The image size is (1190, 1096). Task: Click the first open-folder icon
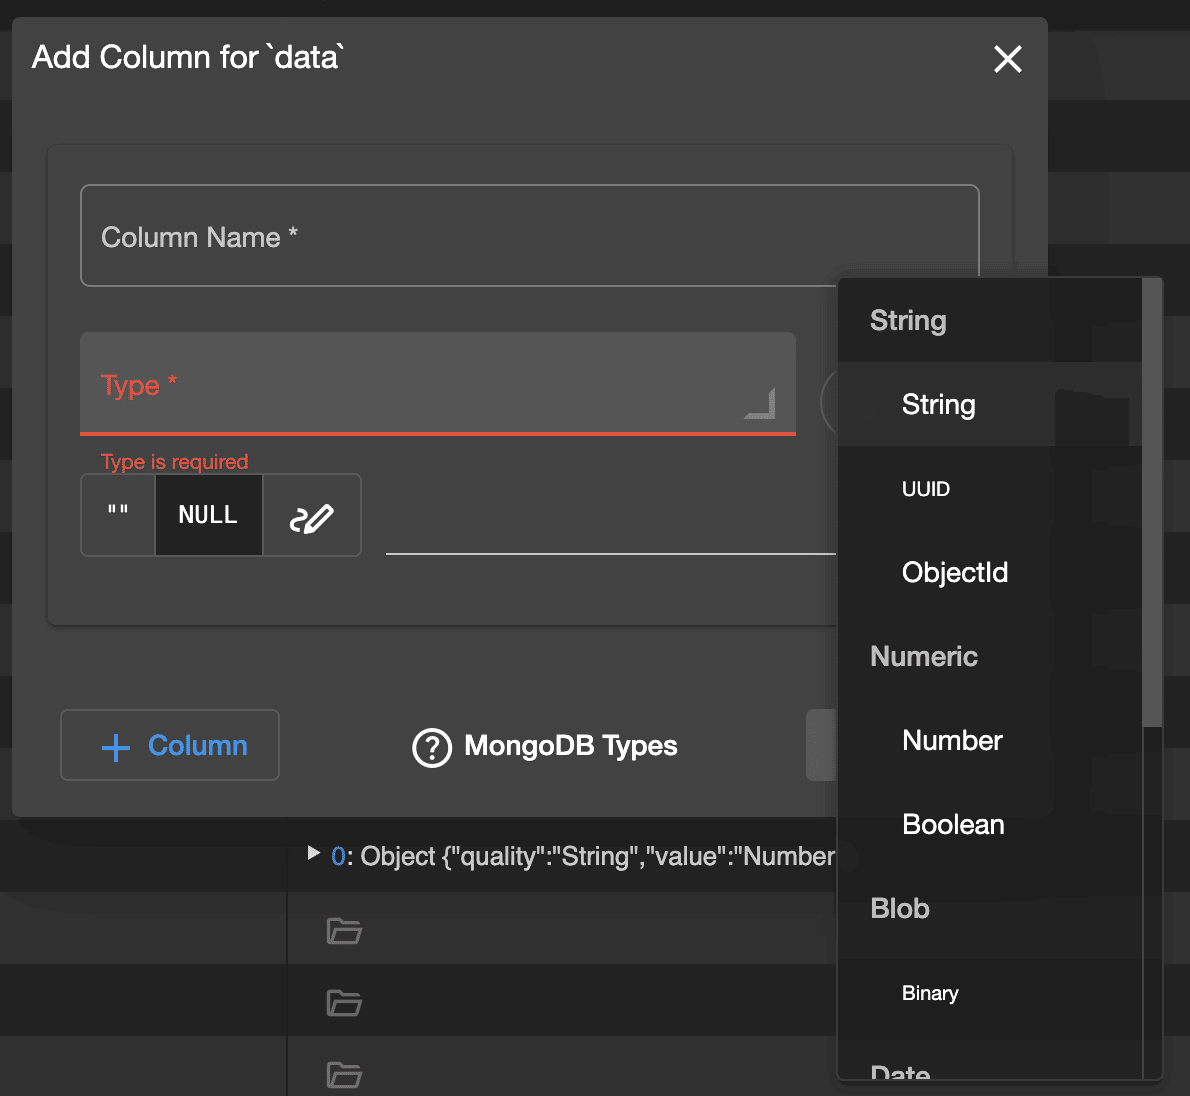click(344, 931)
